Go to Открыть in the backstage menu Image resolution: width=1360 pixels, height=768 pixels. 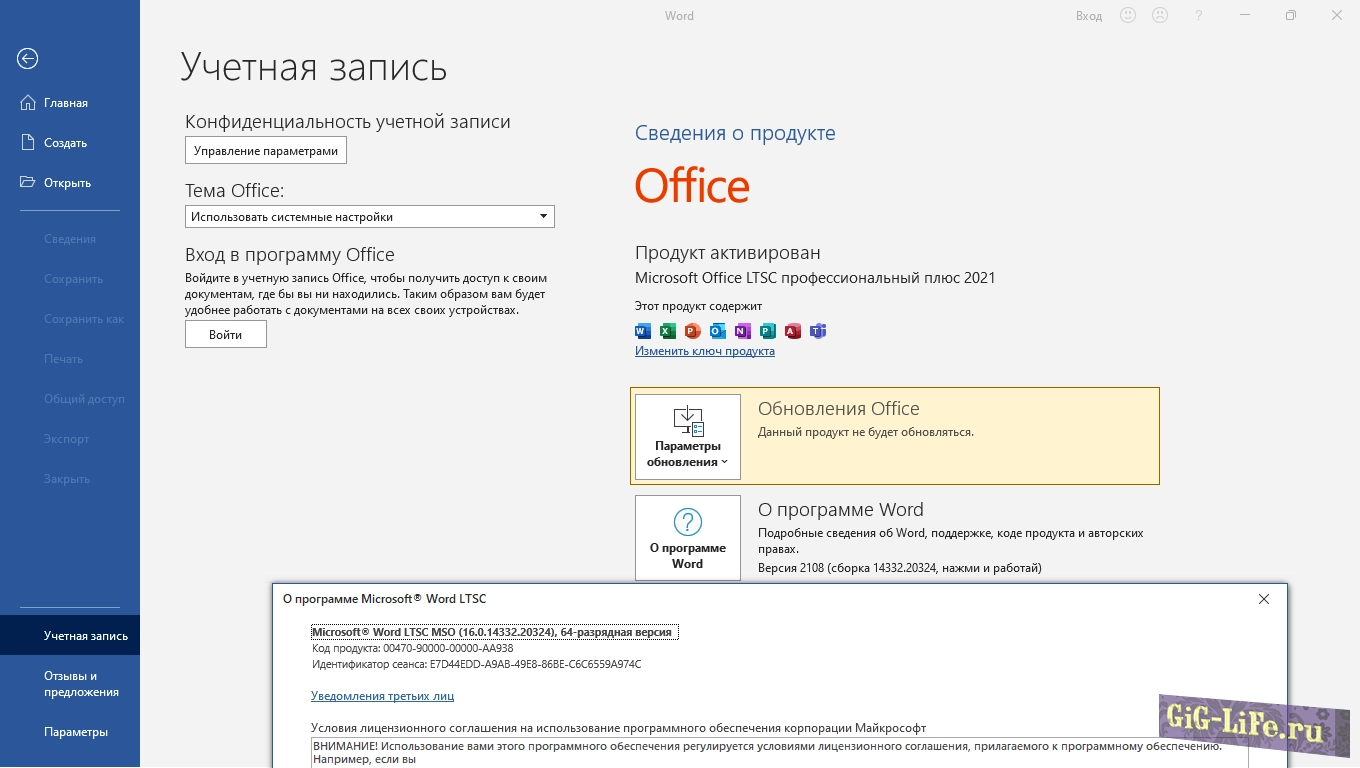click(67, 183)
